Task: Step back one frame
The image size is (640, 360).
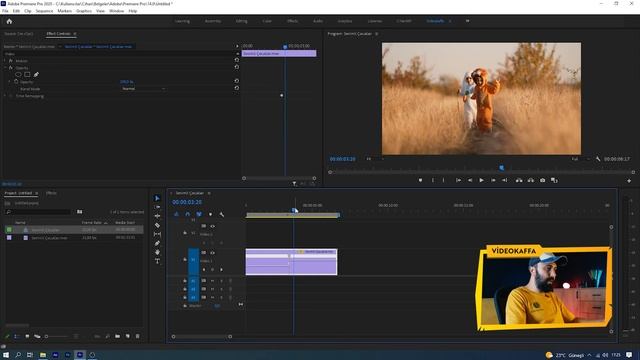Action: [470, 180]
